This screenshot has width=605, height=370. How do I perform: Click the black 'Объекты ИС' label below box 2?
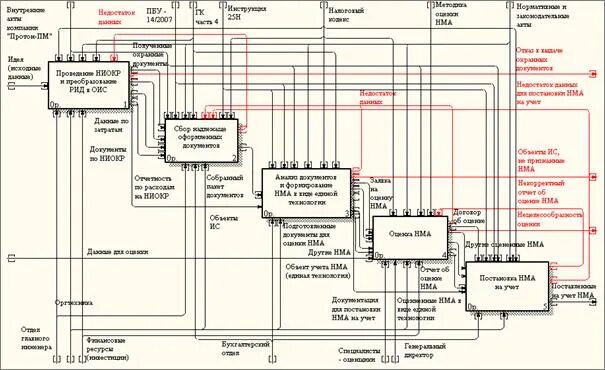223,222
